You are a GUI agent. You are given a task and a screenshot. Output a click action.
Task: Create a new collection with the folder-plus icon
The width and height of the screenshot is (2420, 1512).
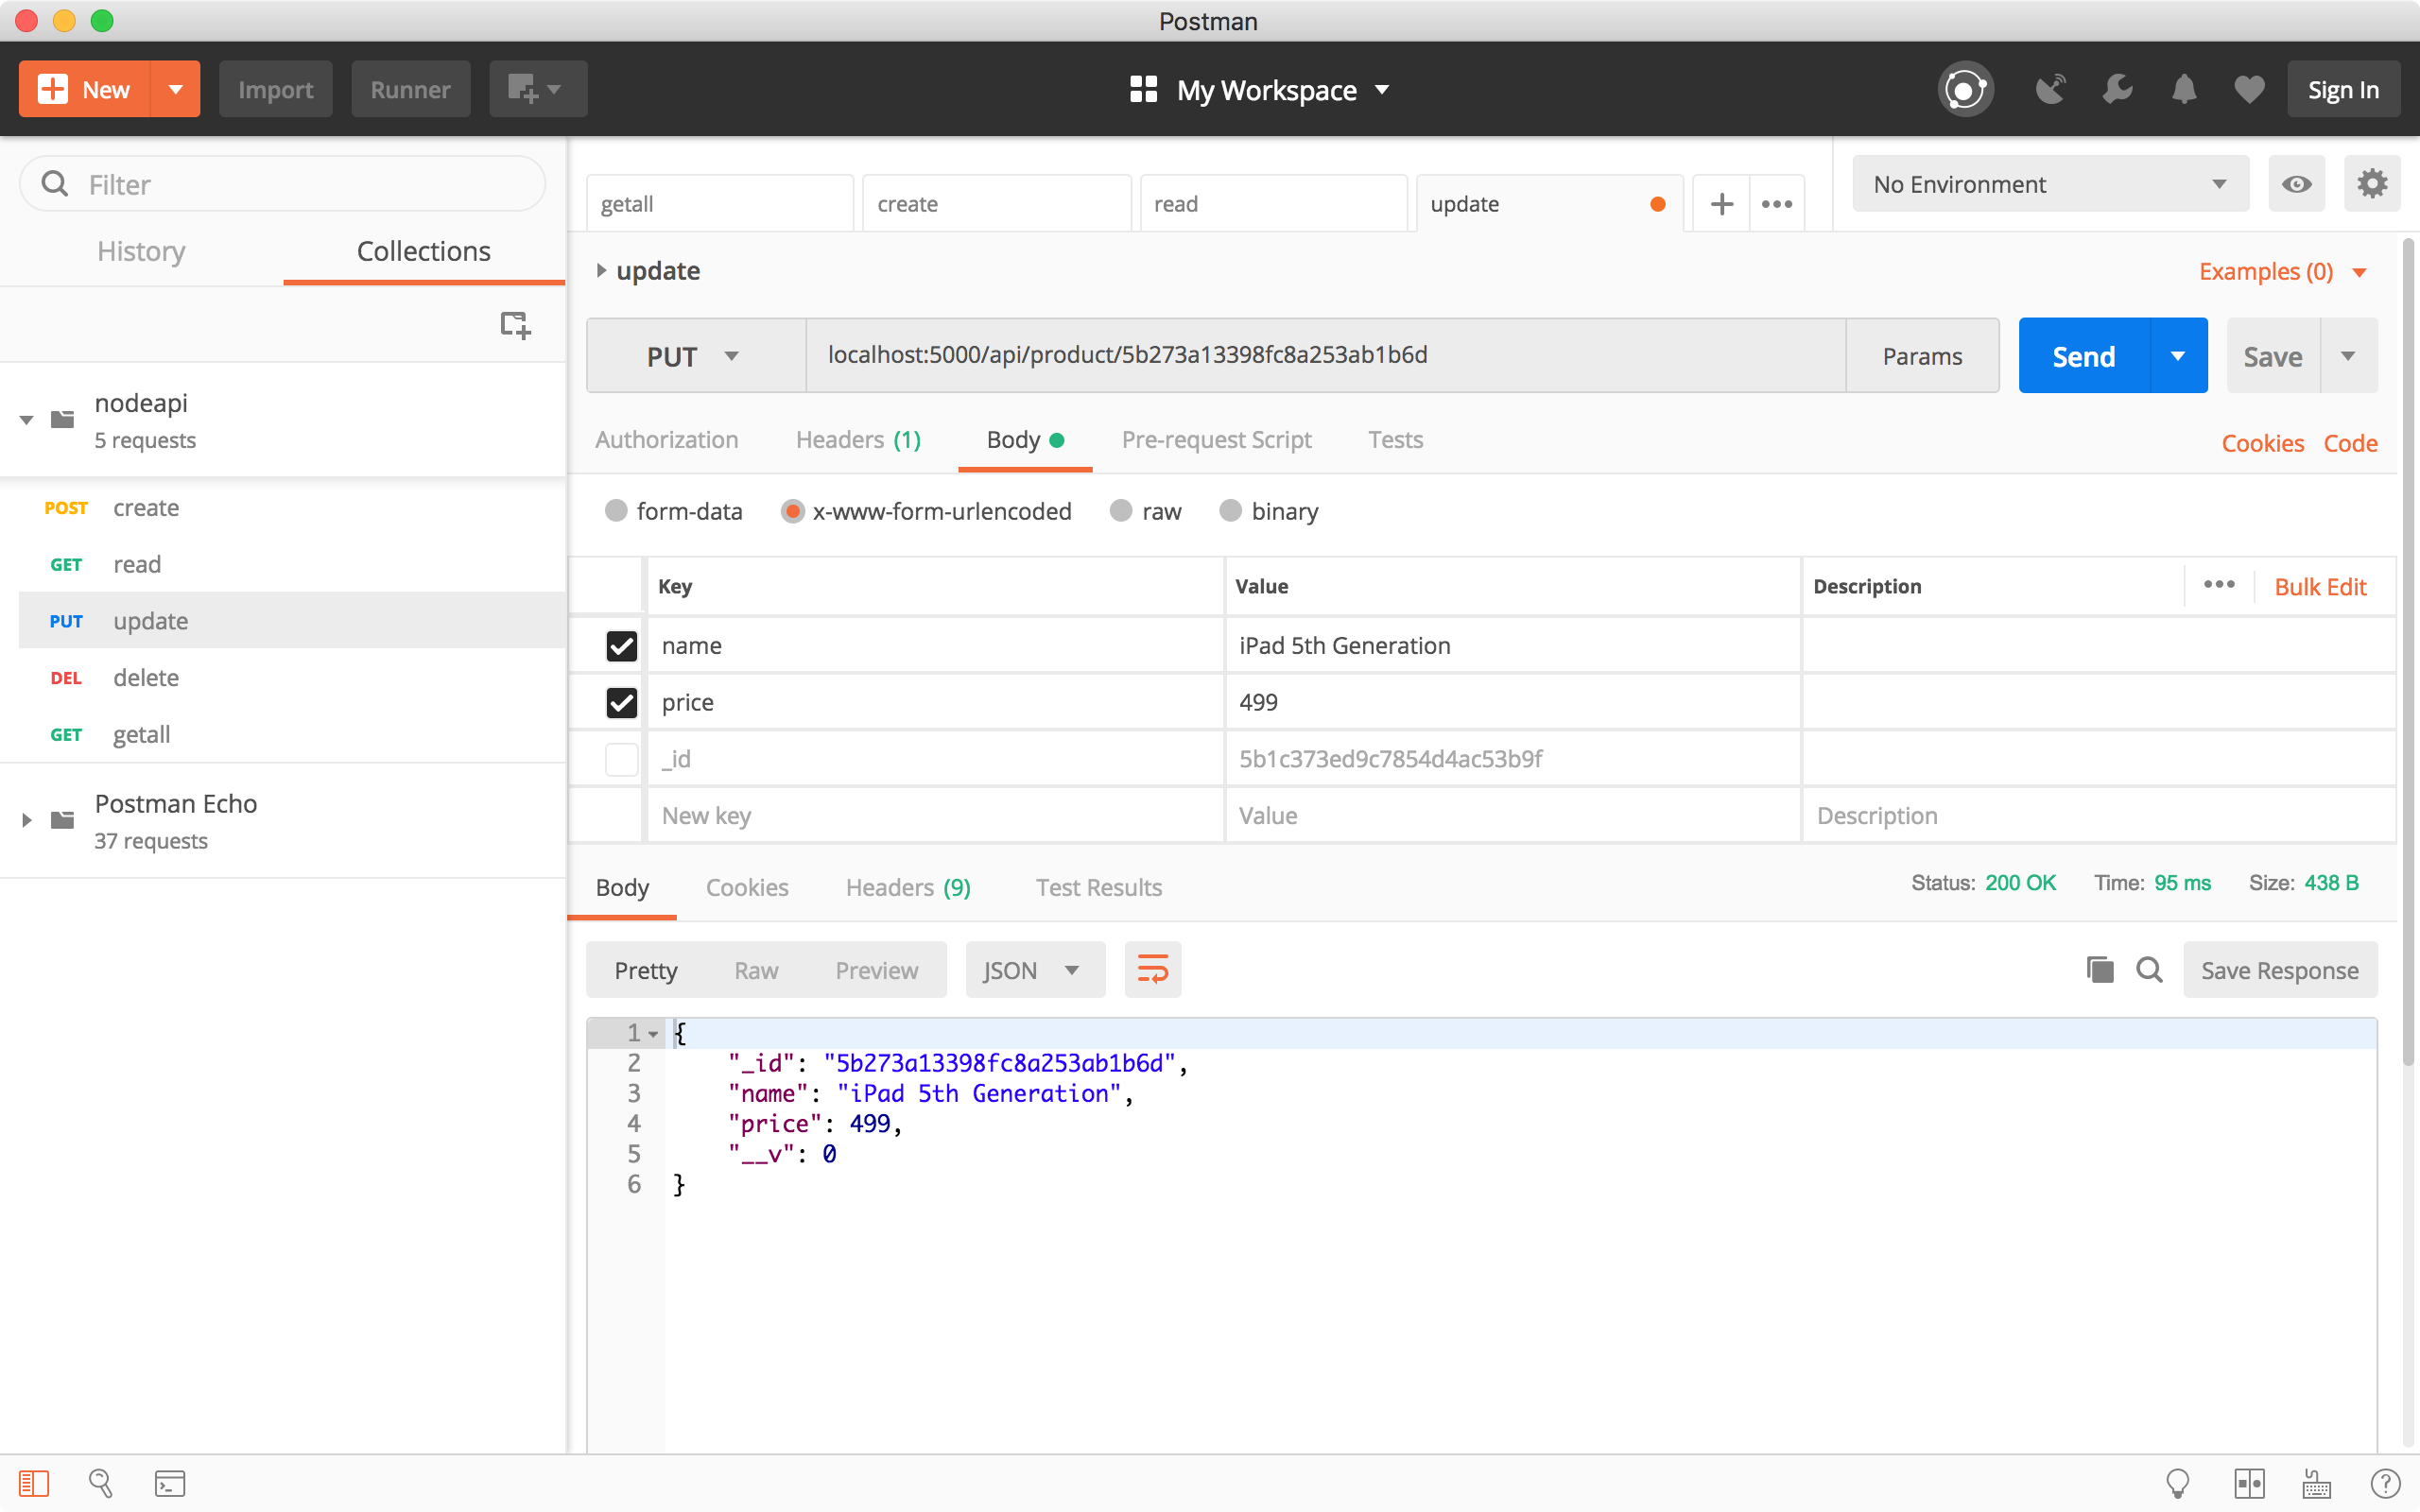[x=515, y=325]
